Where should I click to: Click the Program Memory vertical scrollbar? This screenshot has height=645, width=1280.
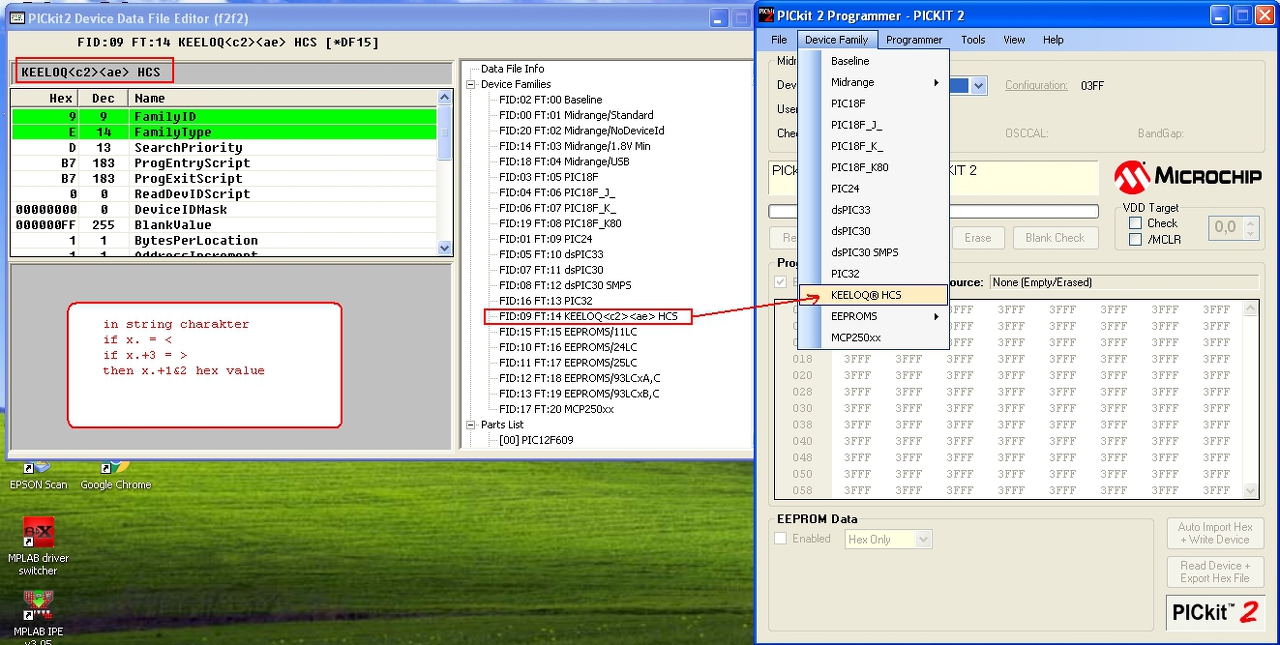tap(1250, 400)
